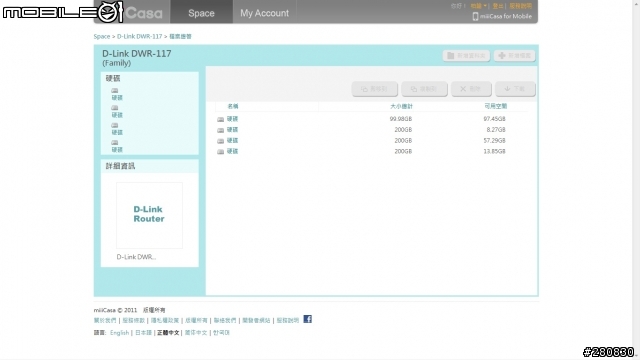Sort by the 大小總計 total size header

(401, 106)
